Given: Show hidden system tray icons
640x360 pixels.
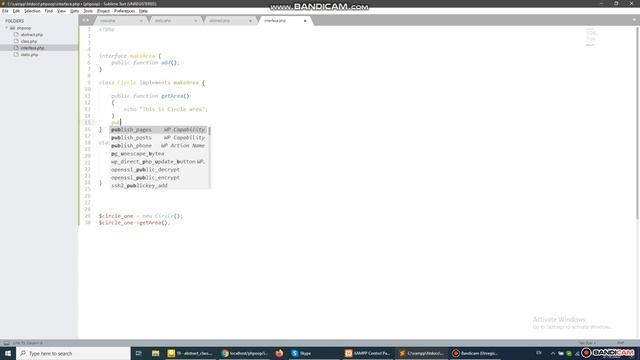Looking at the screenshot, I should tap(553, 353).
